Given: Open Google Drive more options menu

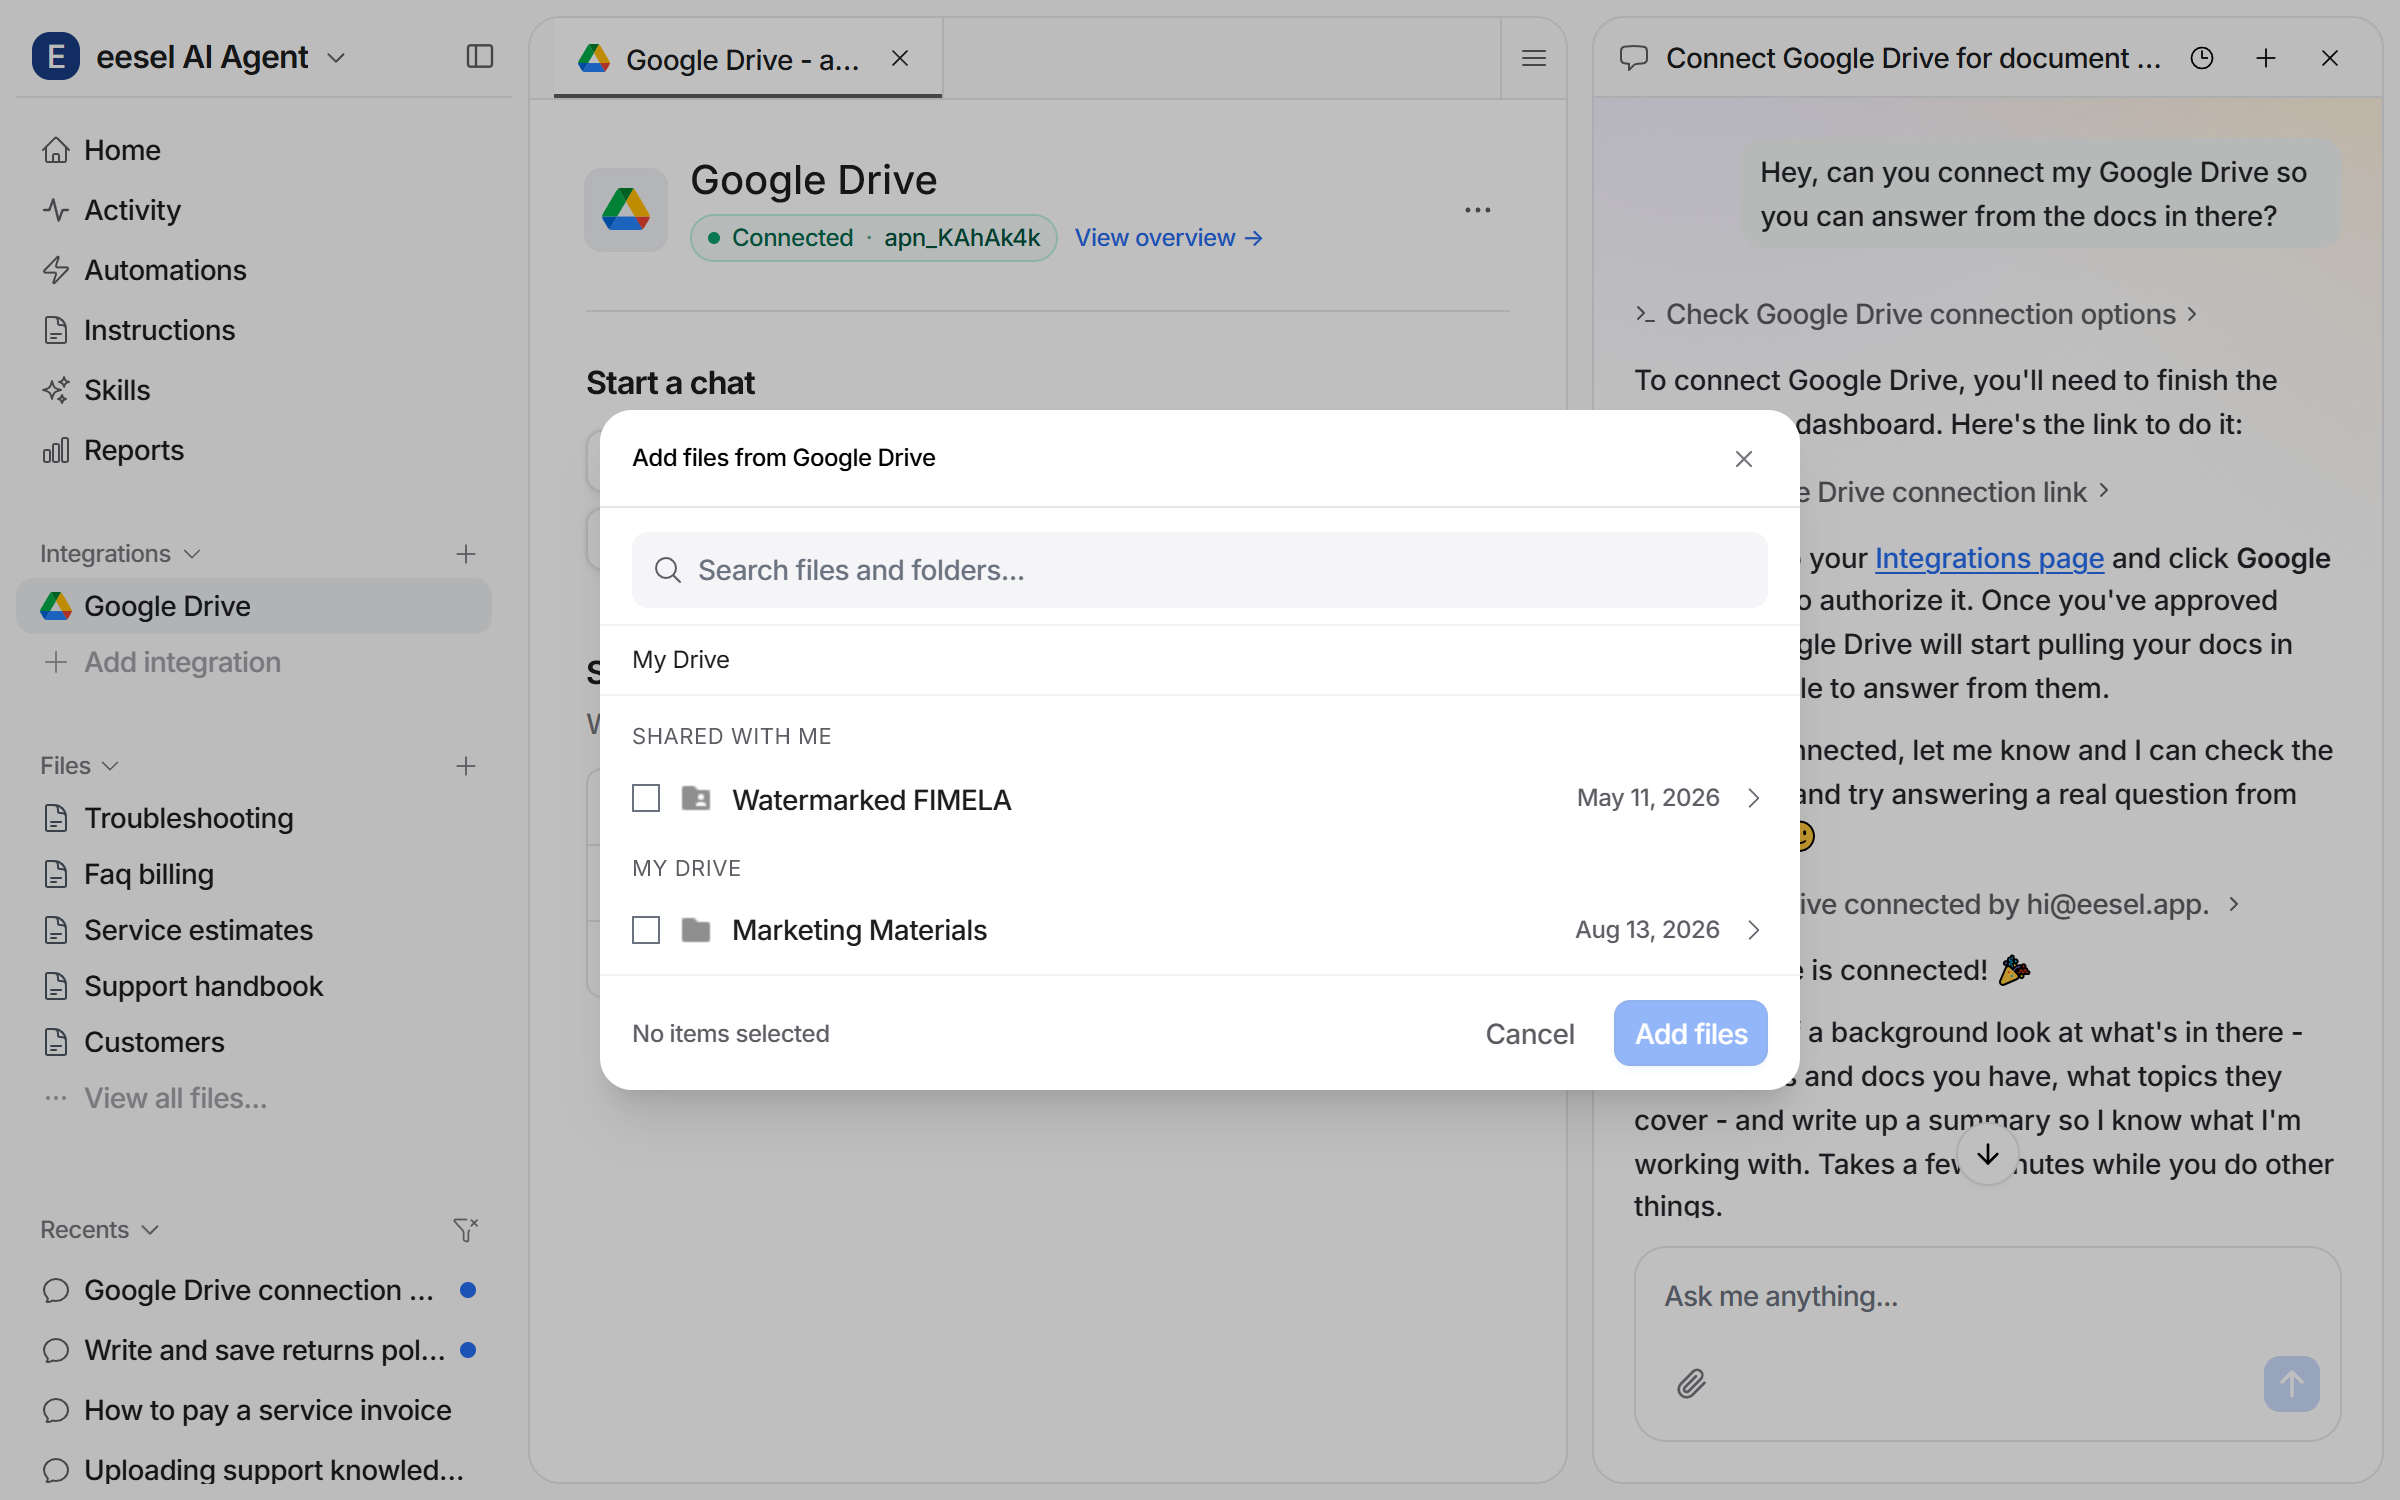Looking at the screenshot, I should pyautogui.click(x=1478, y=210).
